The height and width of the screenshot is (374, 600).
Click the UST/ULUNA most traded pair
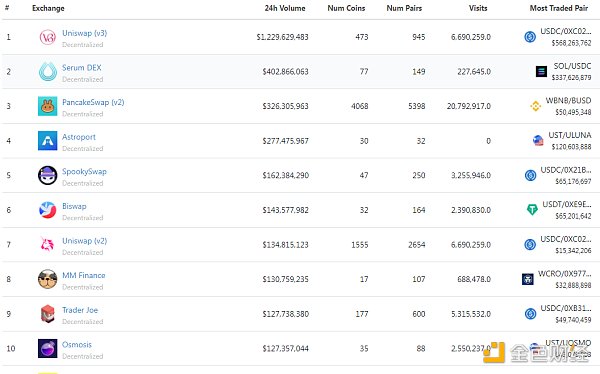570,135
